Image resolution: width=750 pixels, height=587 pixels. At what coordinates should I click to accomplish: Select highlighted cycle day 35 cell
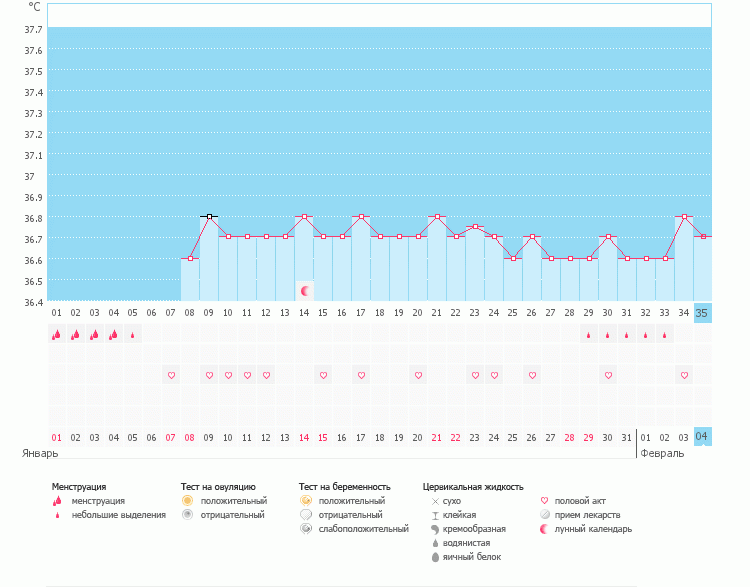click(702, 312)
